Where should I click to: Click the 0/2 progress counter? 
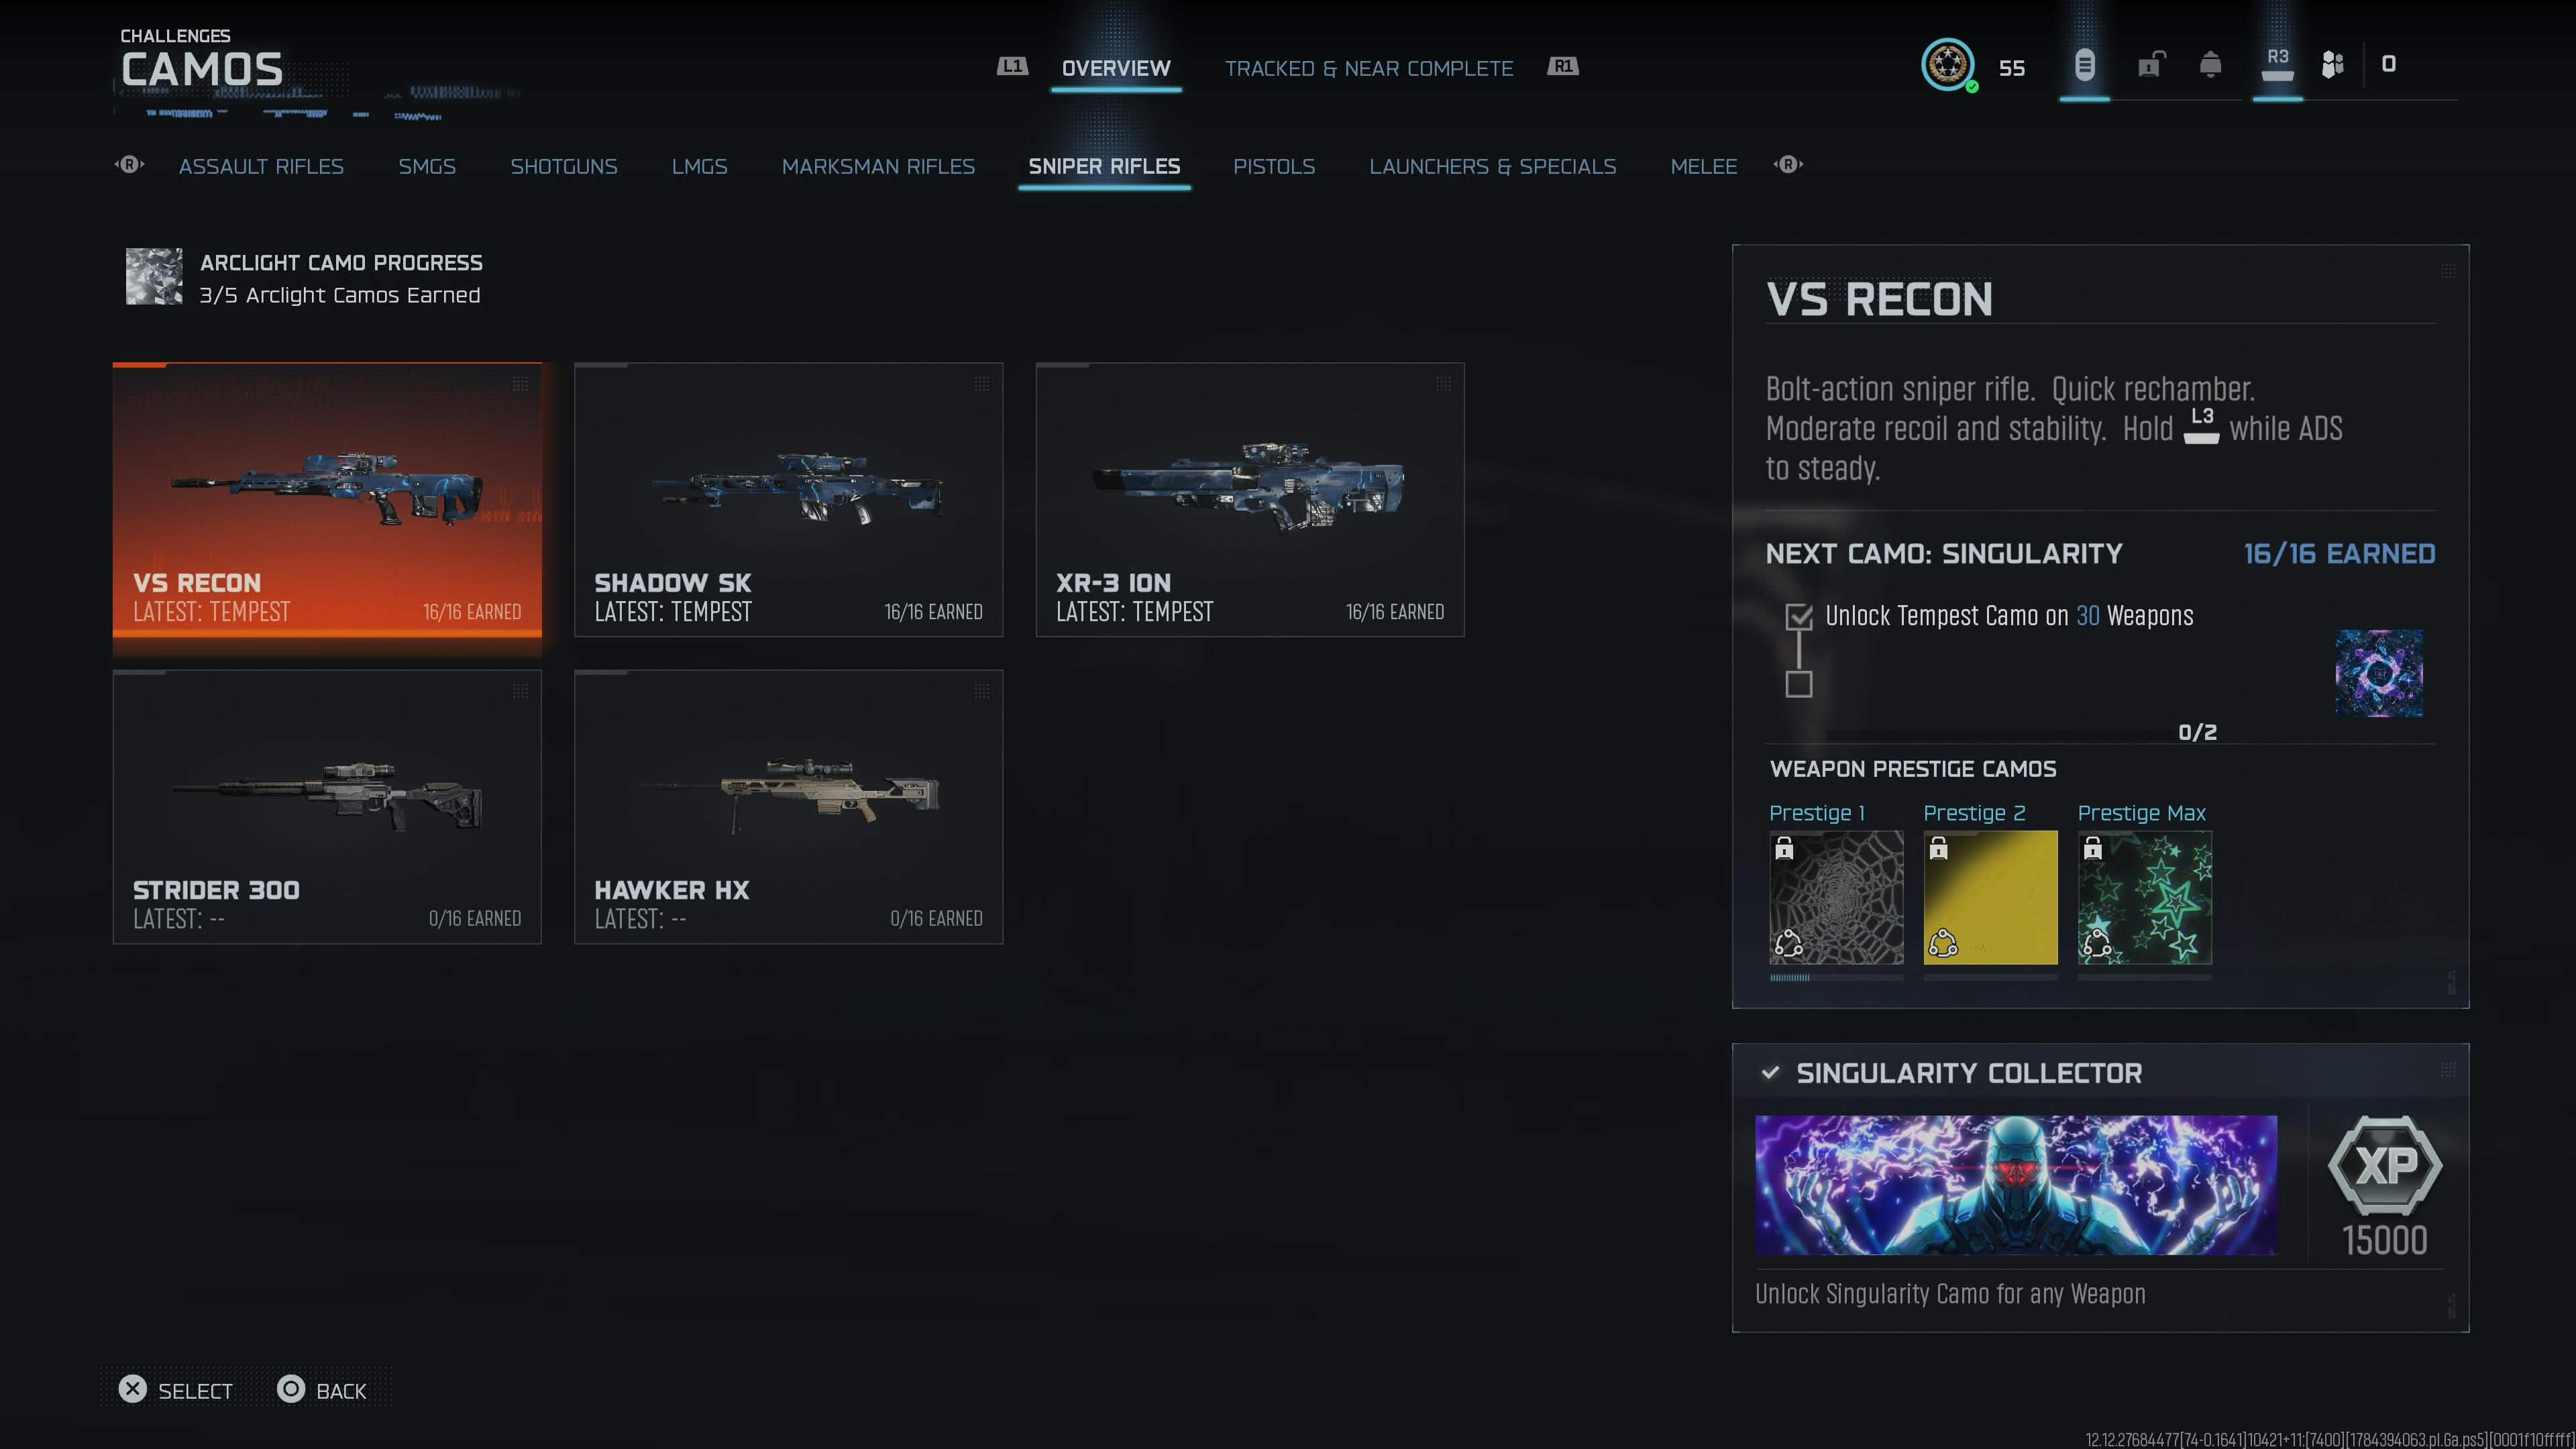[2197, 732]
